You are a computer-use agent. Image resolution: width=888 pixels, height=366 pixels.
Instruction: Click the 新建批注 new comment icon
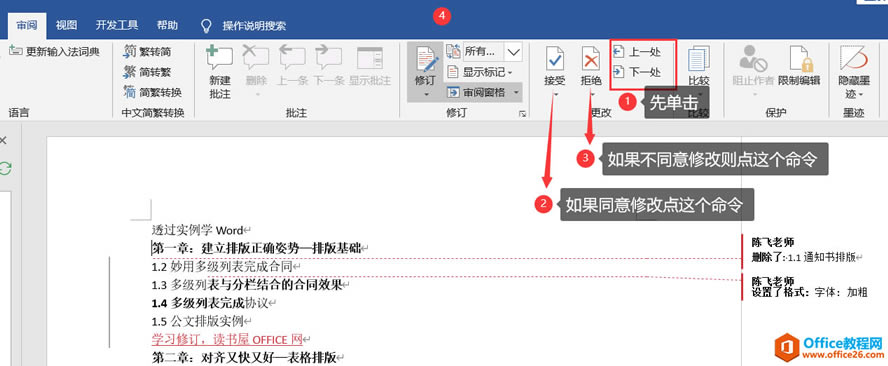(x=219, y=59)
